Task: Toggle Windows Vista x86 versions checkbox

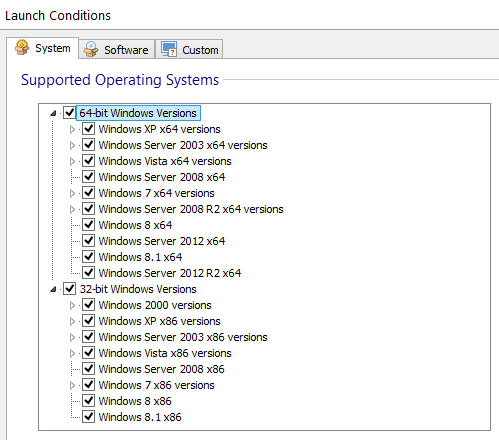Action: [89, 353]
